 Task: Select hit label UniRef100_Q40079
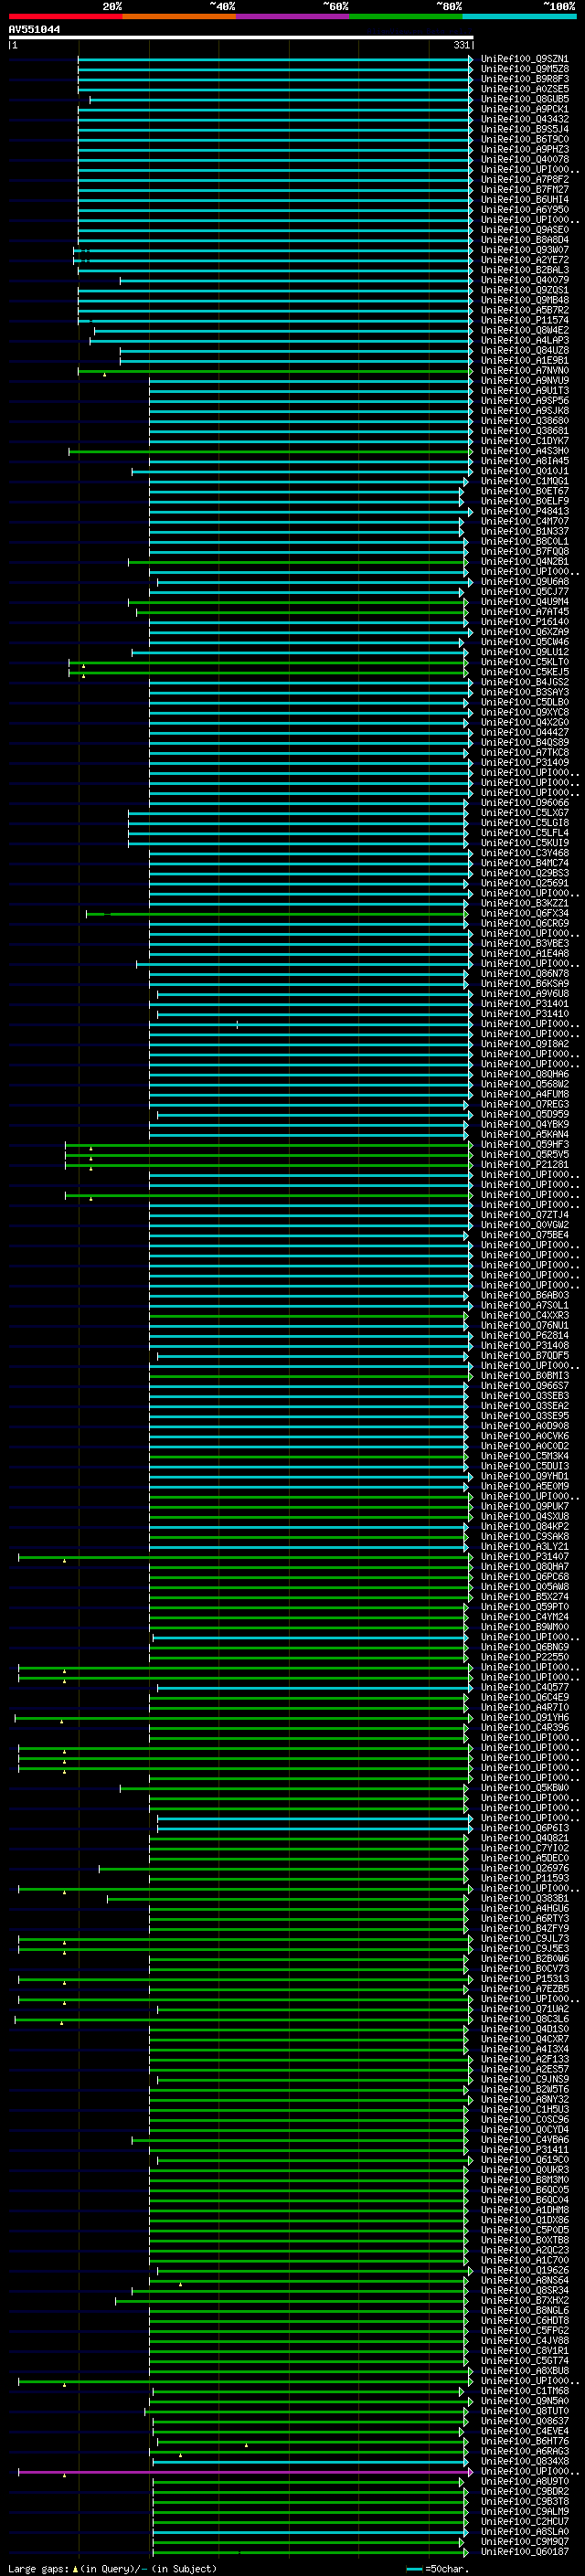point(524,280)
